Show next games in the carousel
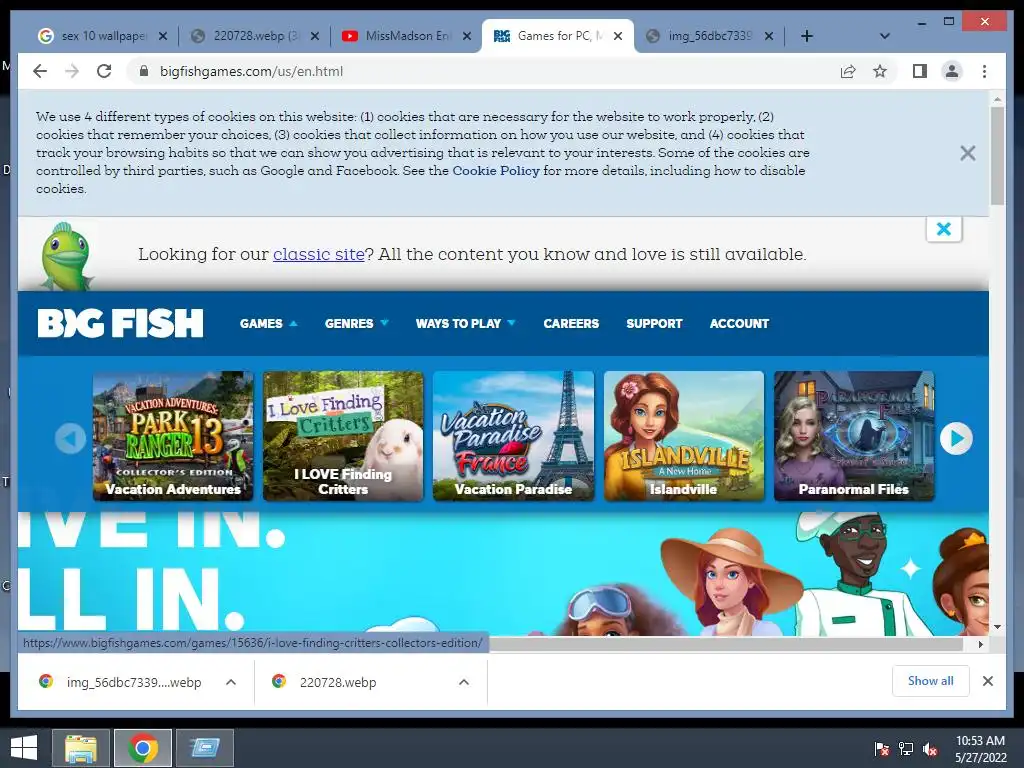 click(956, 438)
